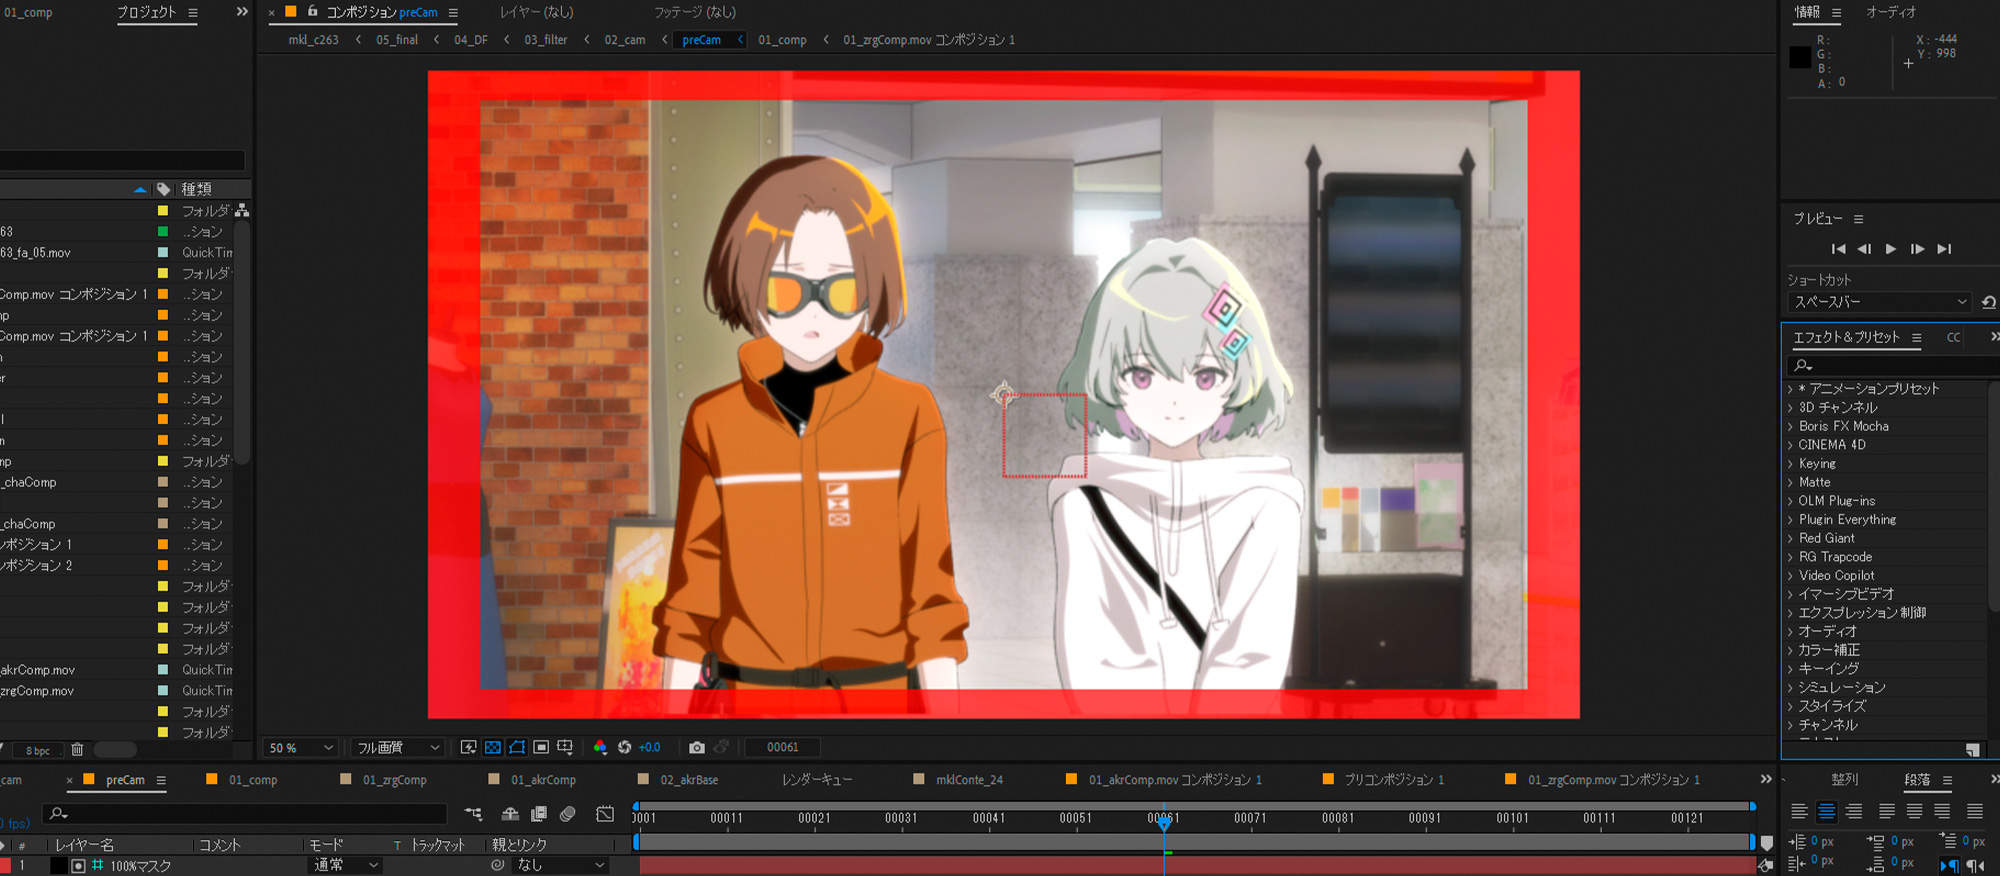Switch to the 01_zrgComp timeline tab
This screenshot has width=2000, height=876.
click(394, 780)
